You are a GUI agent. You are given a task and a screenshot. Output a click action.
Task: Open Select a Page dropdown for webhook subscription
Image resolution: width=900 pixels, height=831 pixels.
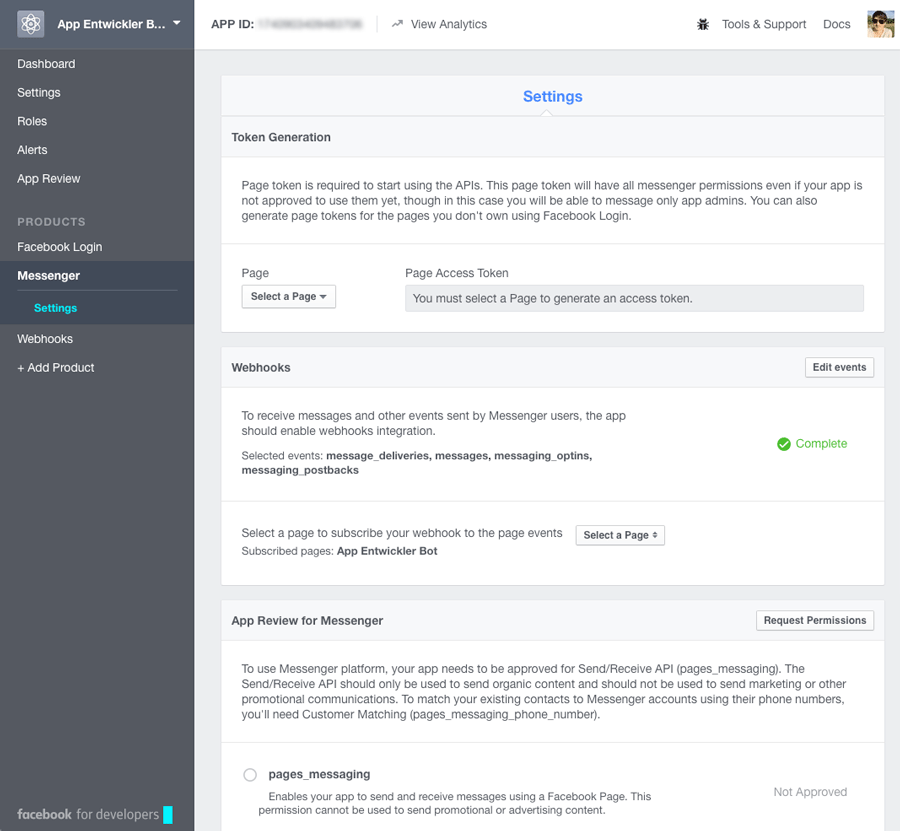click(x=620, y=535)
